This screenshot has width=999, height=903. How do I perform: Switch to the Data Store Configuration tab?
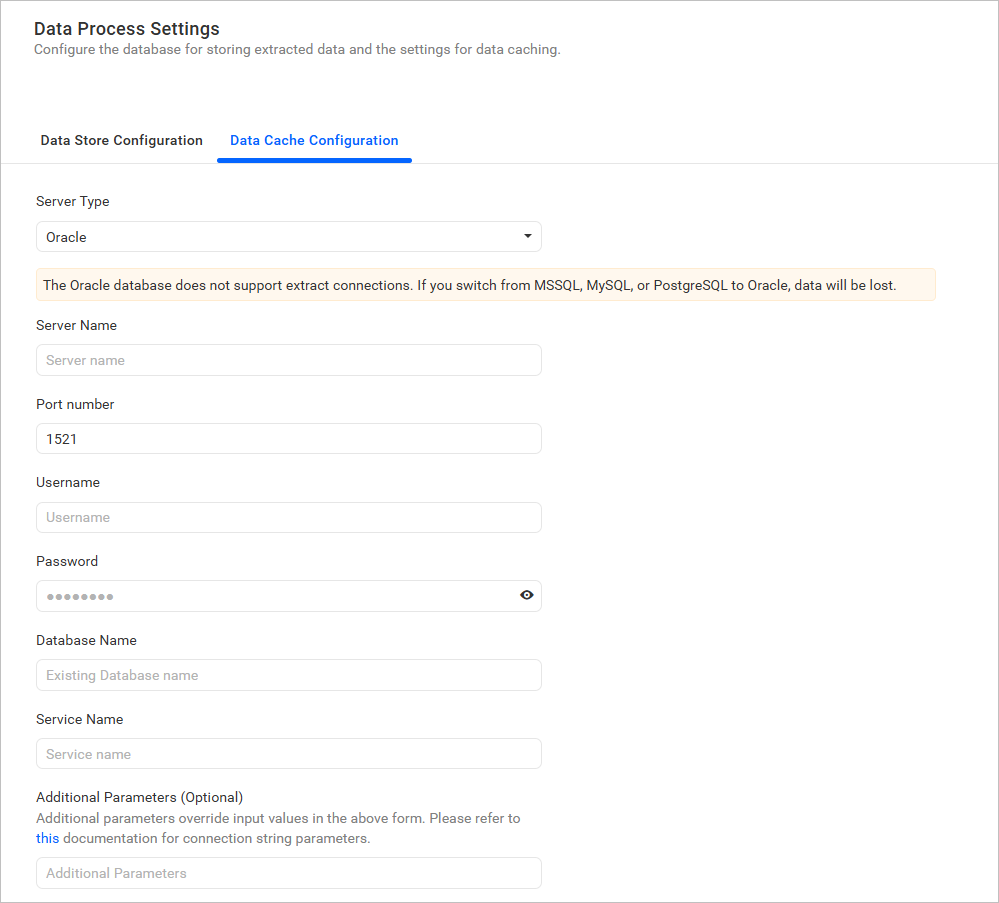(121, 140)
